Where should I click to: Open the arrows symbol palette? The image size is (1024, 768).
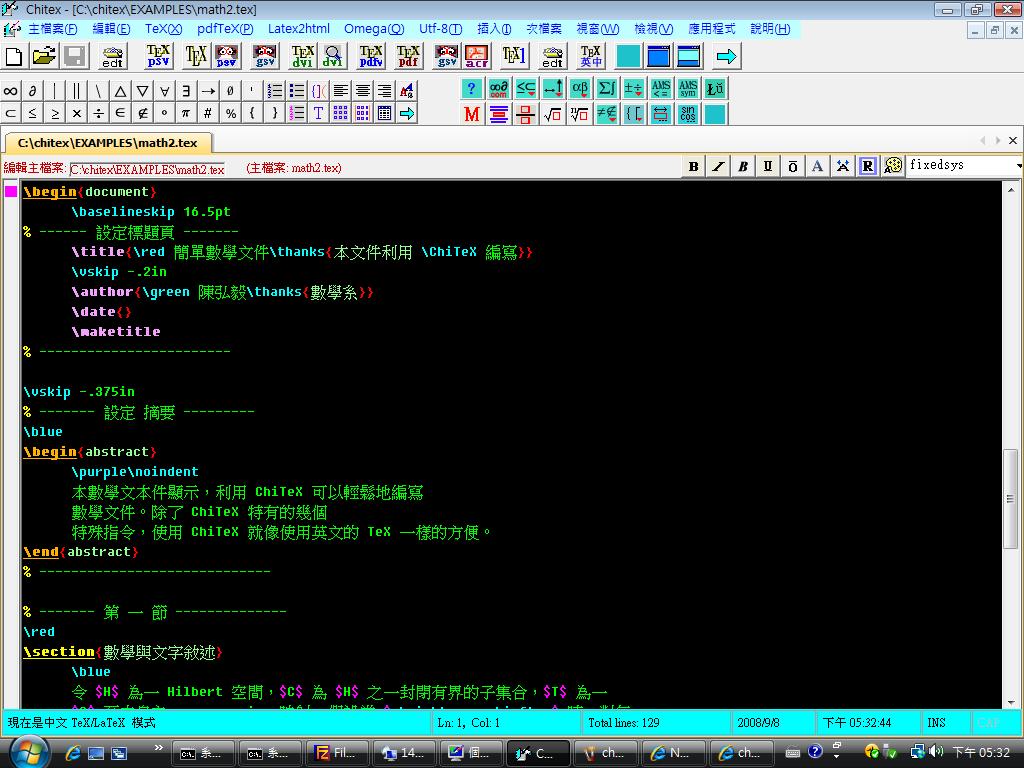click(x=552, y=88)
